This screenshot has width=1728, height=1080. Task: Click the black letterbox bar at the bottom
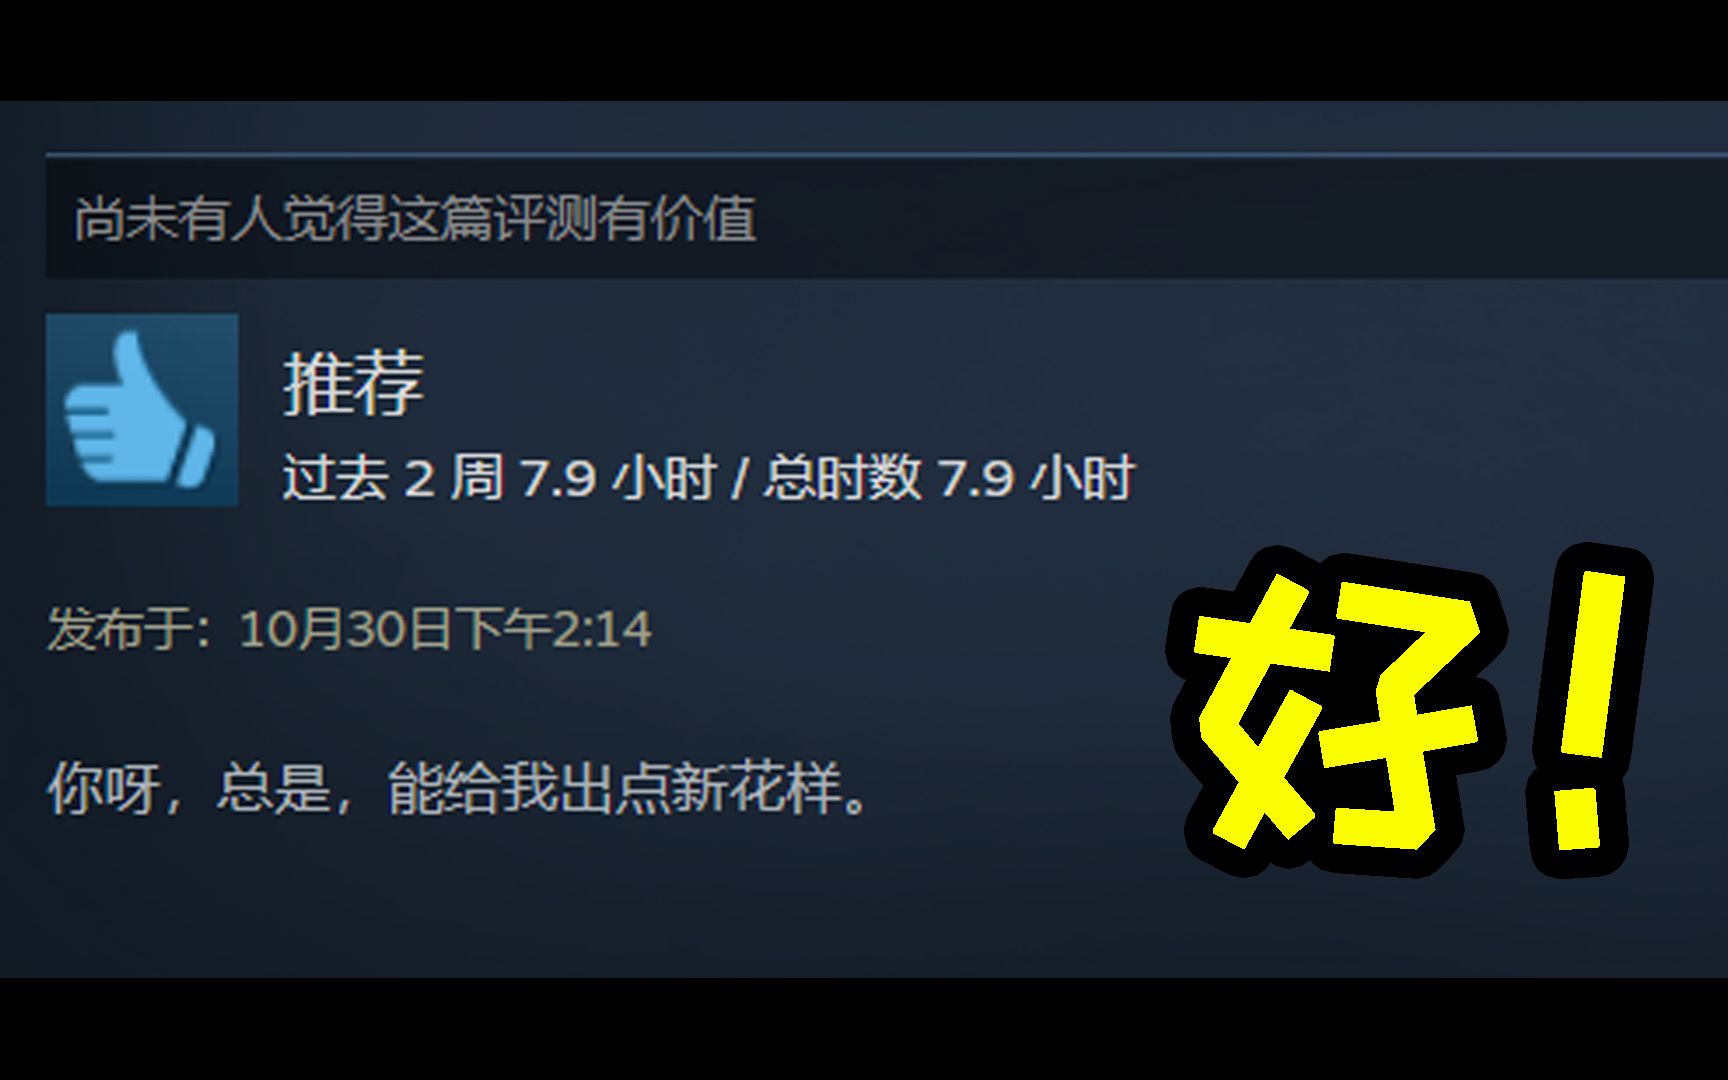pyautogui.click(x=864, y=1029)
